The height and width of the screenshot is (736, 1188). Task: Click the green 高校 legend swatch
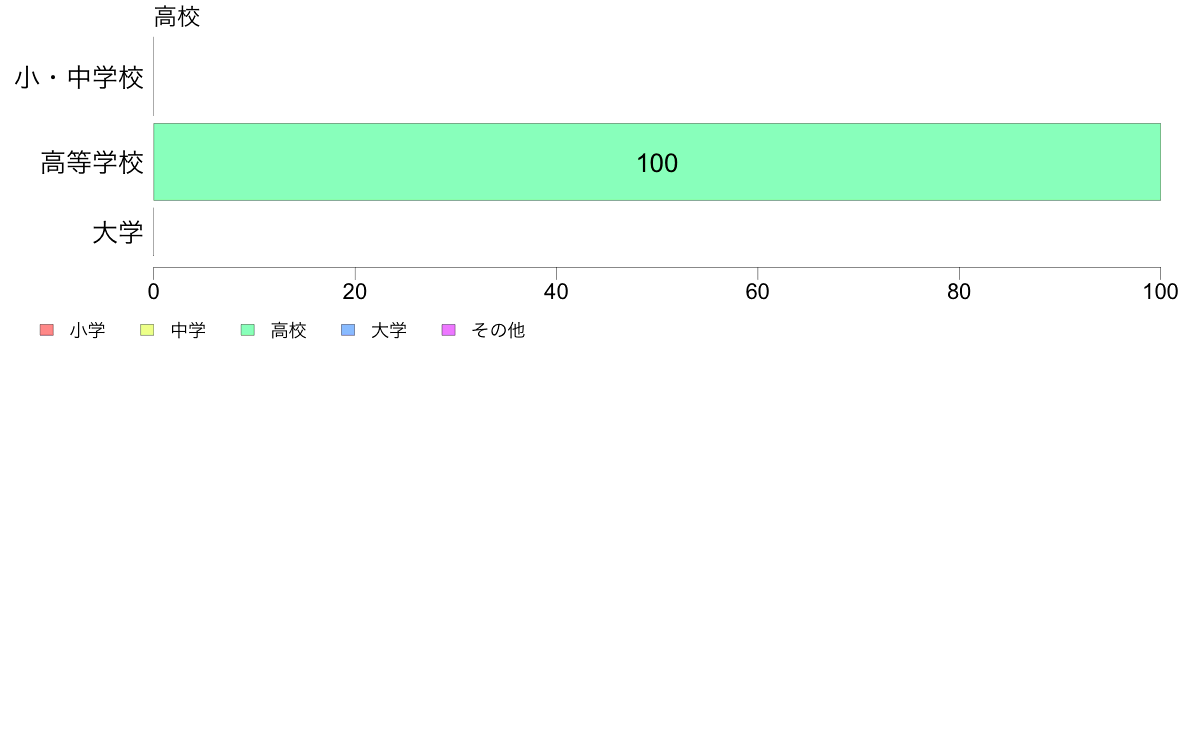pos(248,330)
